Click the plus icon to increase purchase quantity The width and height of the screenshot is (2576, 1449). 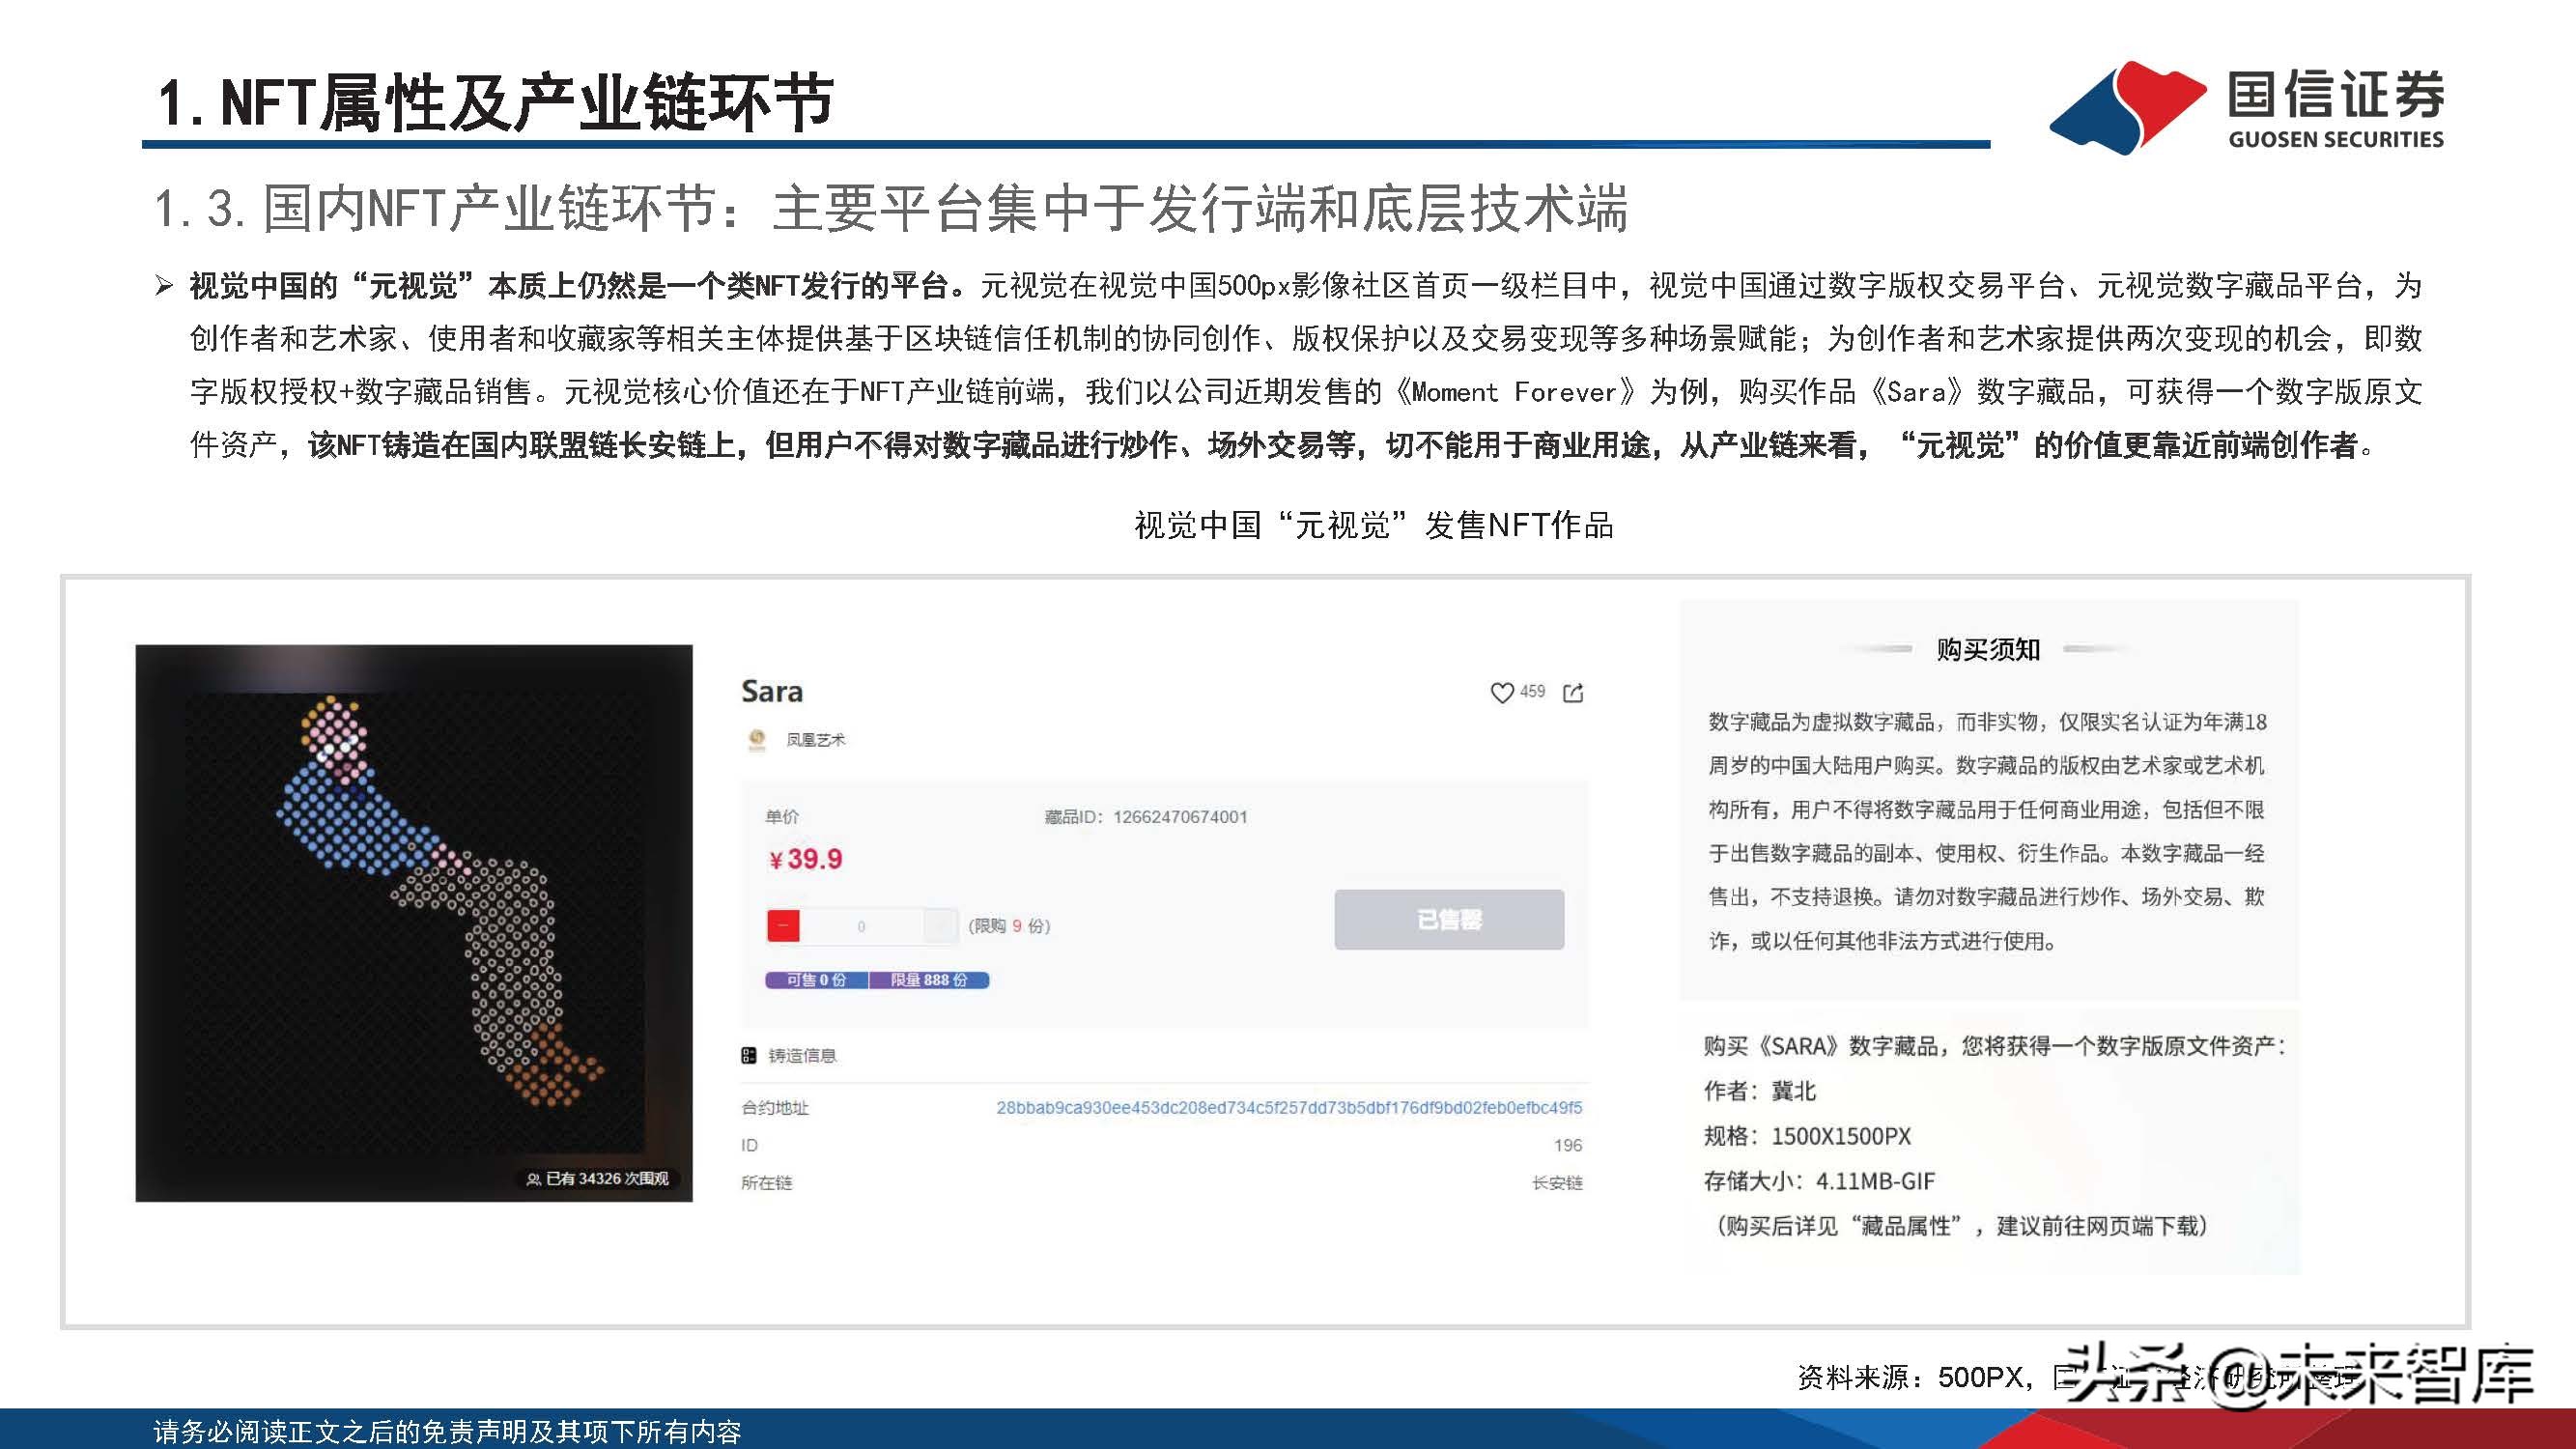(938, 926)
